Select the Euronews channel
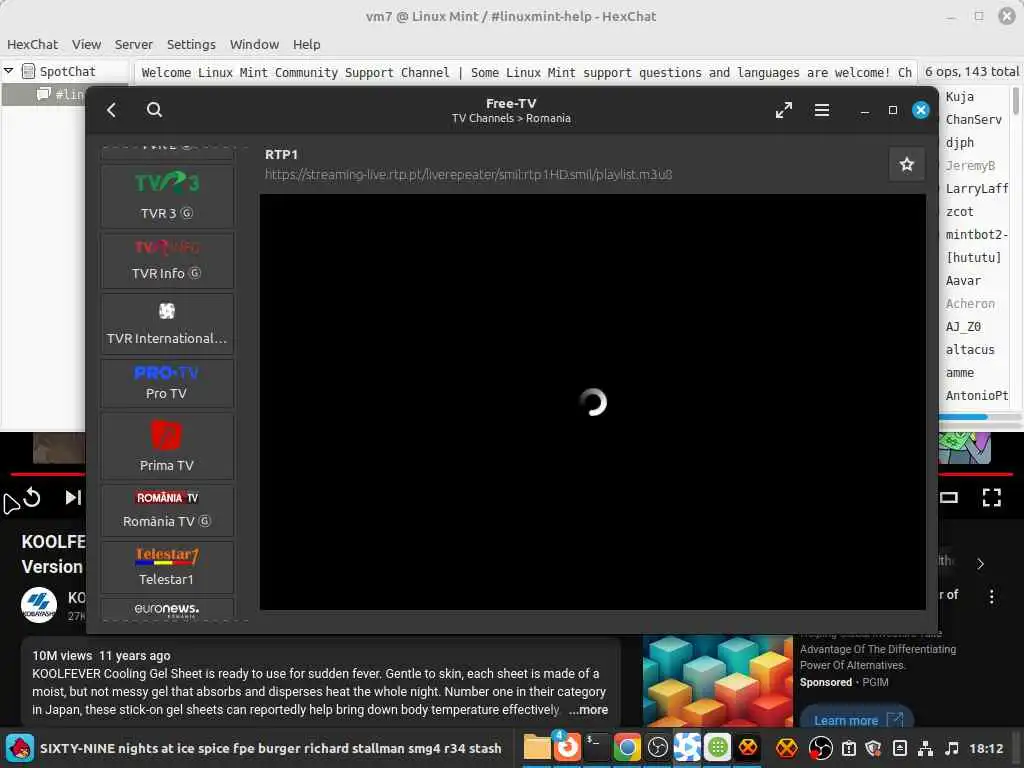The width and height of the screenshot is (1024, 768). 167,609
